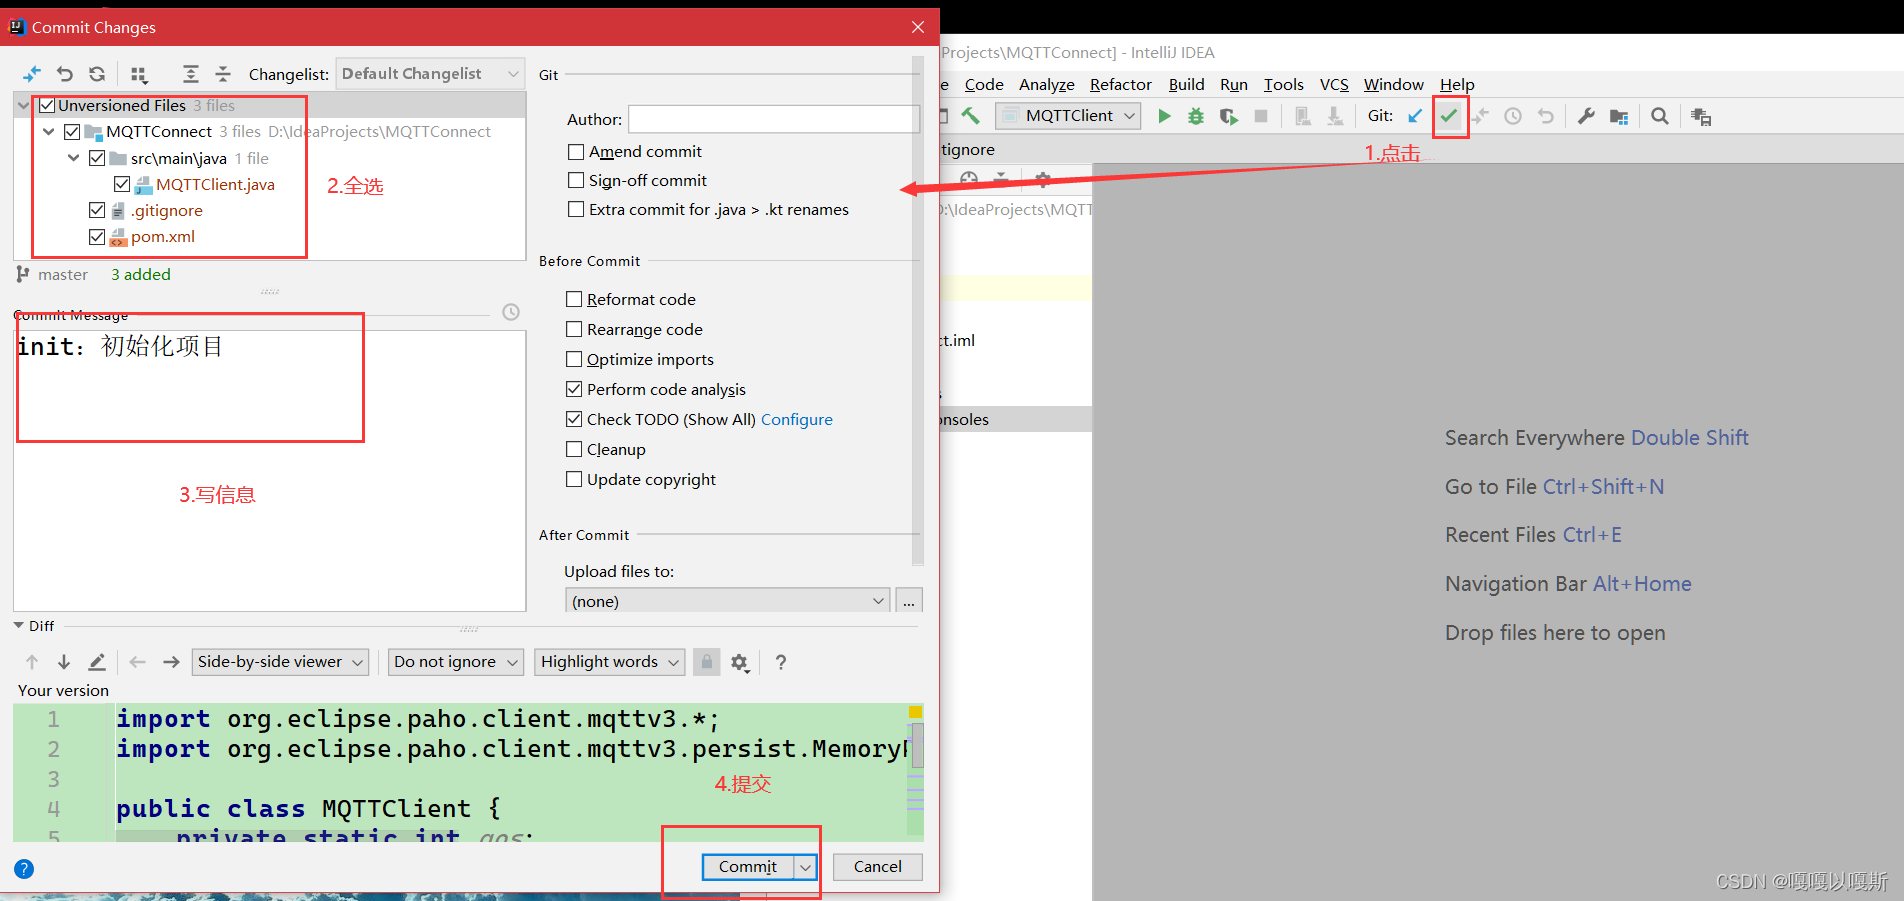Image resolution: width=1904 pixels, height=901 pixels.
Task: Open the Help menu in IntelliJ
Action: tap(1457, 85)
